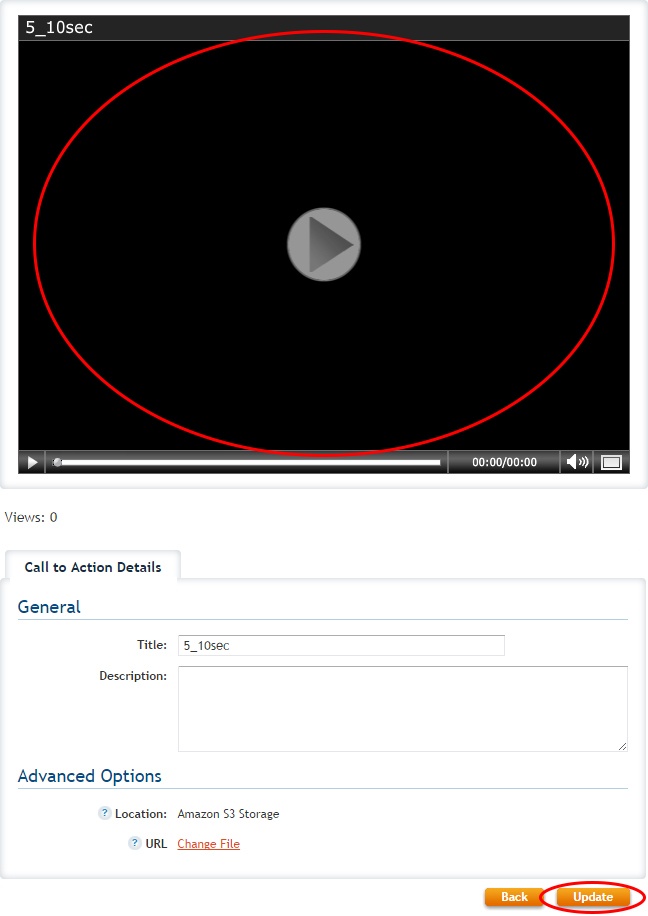
Task: Click the Amazon S3 Storage location text
Action: tap(228, 814)
